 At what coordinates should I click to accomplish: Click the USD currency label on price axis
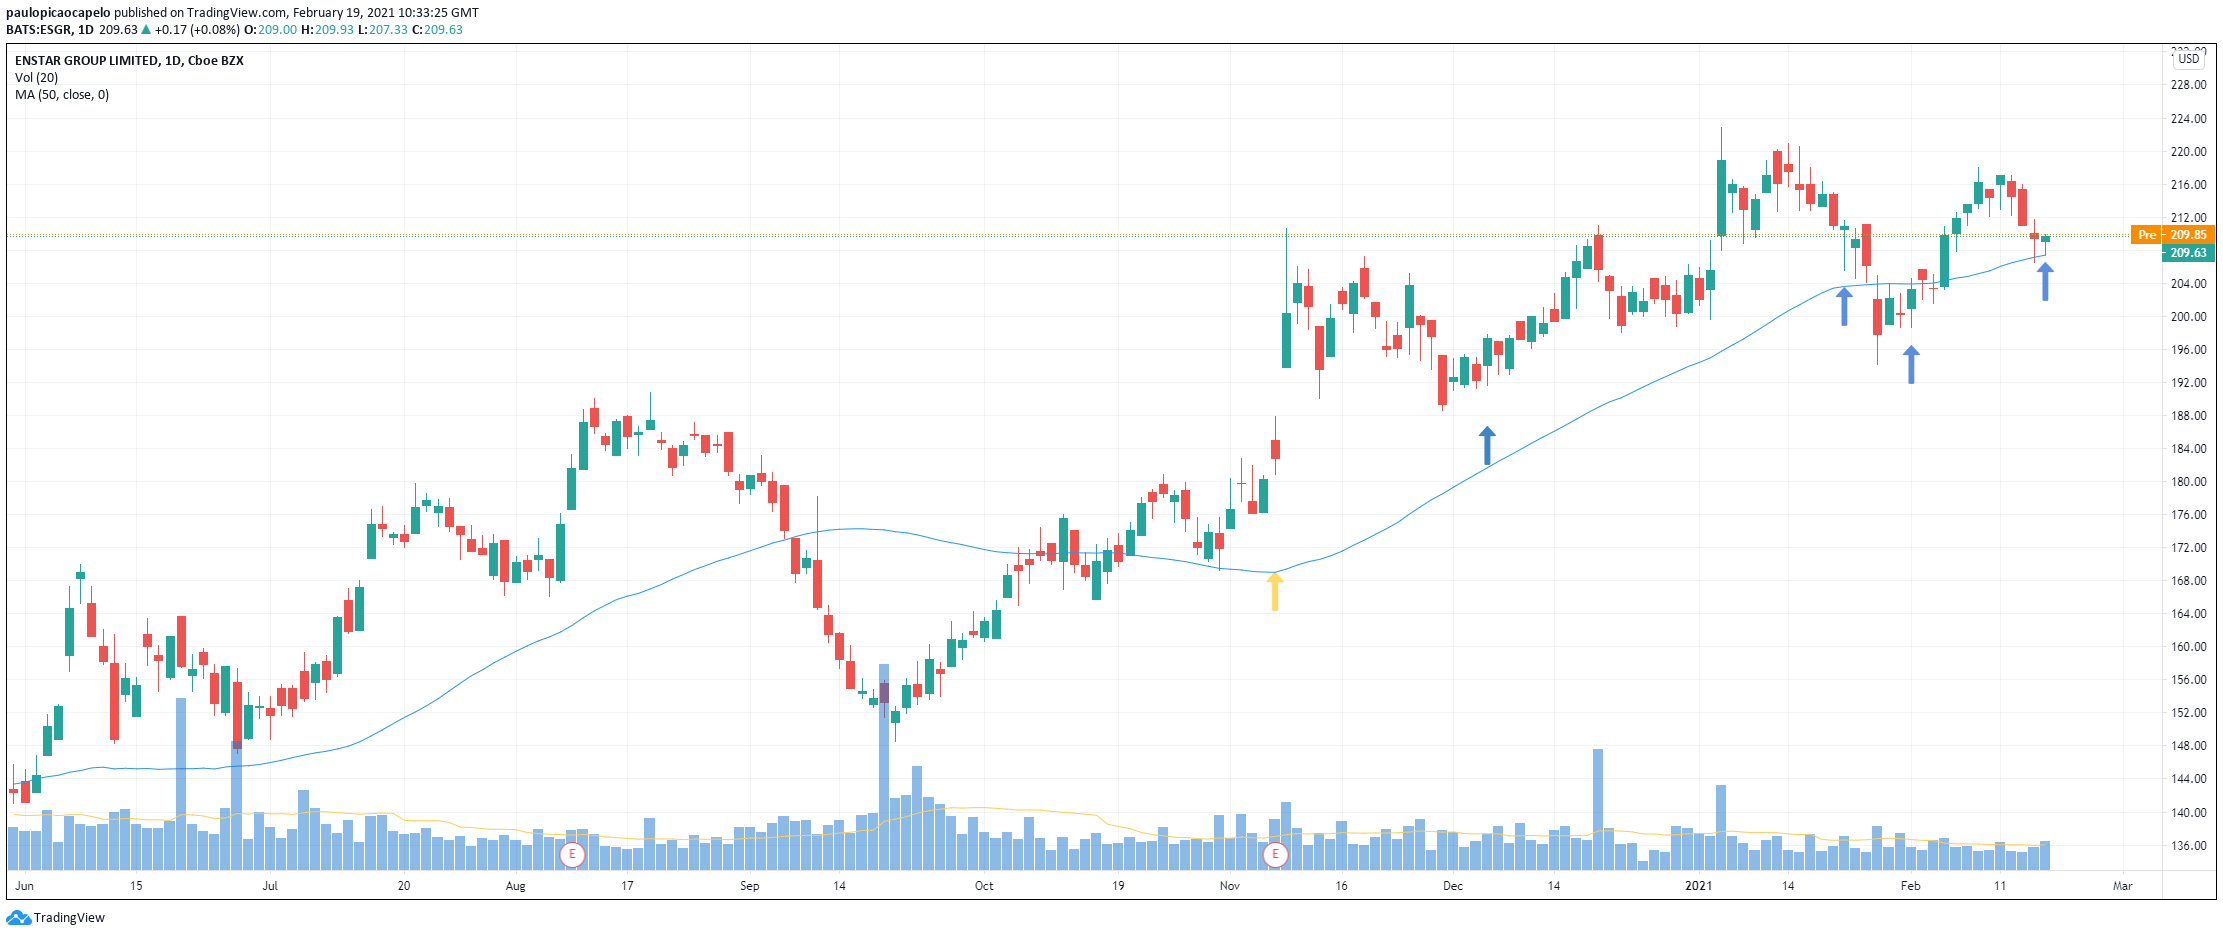(x=2189, y=59)
